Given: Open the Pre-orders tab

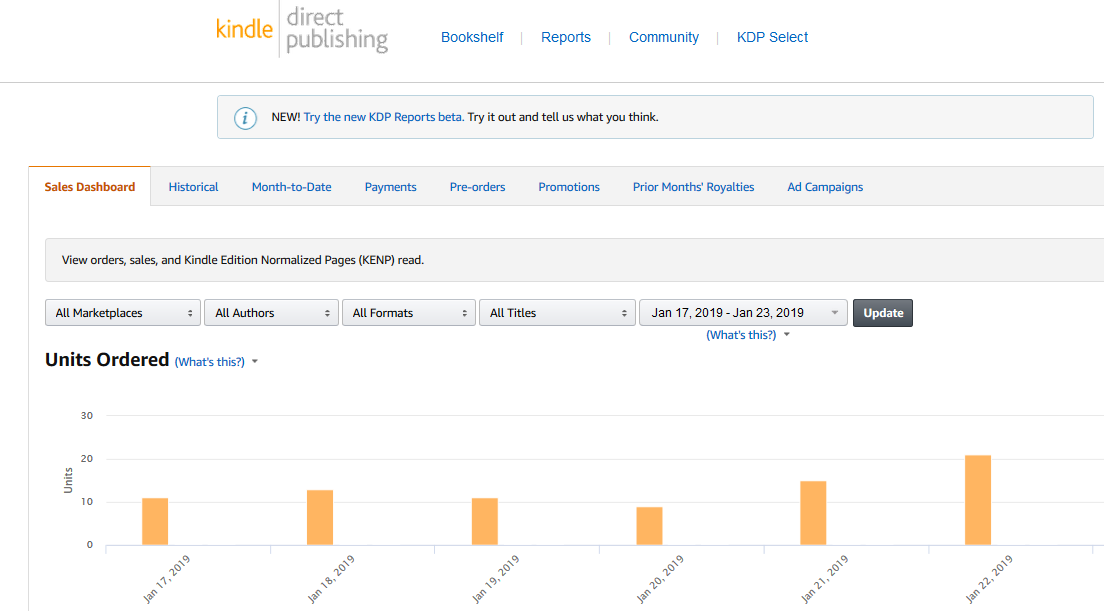Looking at the screenshot, I should pos(477,187).
